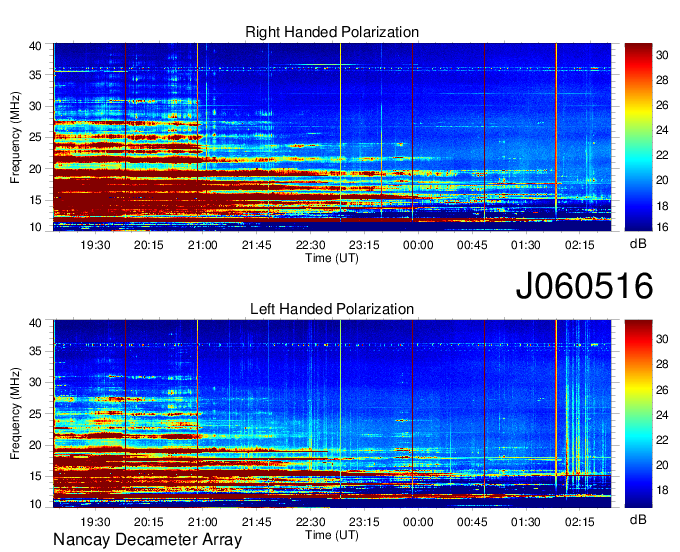Click the "01:30" time tick of the Left Handed plot
Image resolution: width=680 pixels, height=552 pixels.
pyautogui.click(x=526, y=522)
